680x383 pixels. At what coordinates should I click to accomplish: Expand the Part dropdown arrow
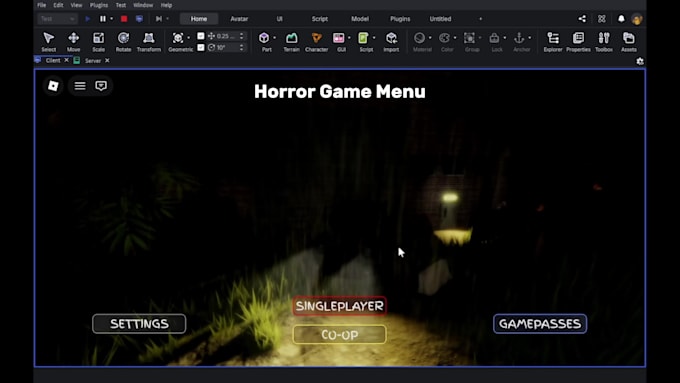click(274, 38)
